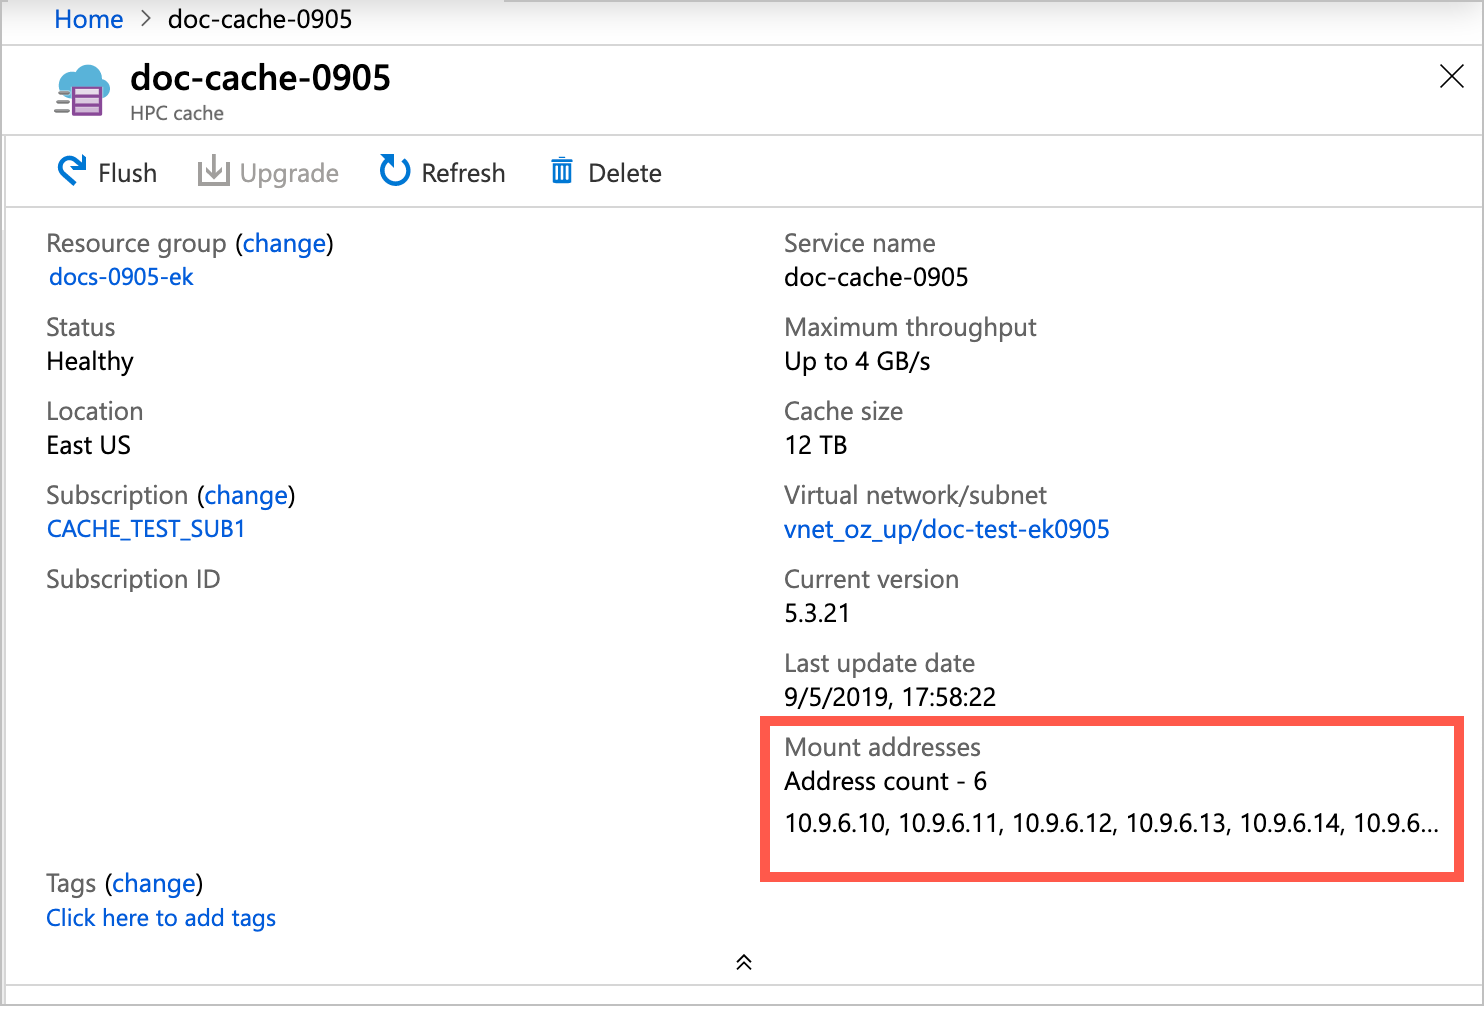Delete the HPC cache
Screen dimensions: 1484x1012
[x=605, y=171]
